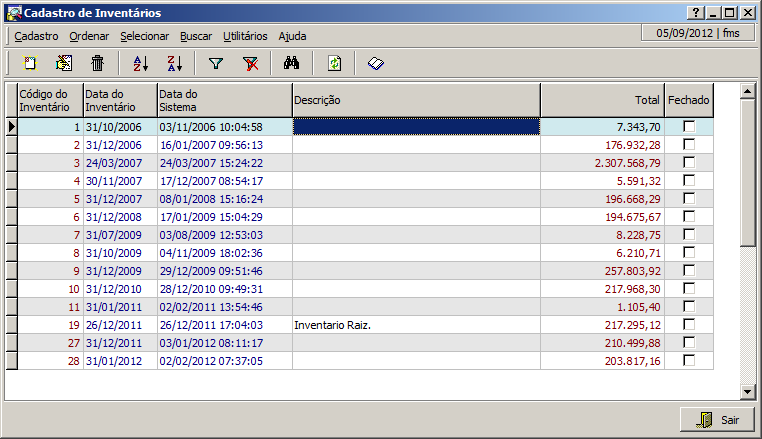This screenshot has width=762, height=439.
Task: Click the scrollbar down arrow
Action: [747, 391]
